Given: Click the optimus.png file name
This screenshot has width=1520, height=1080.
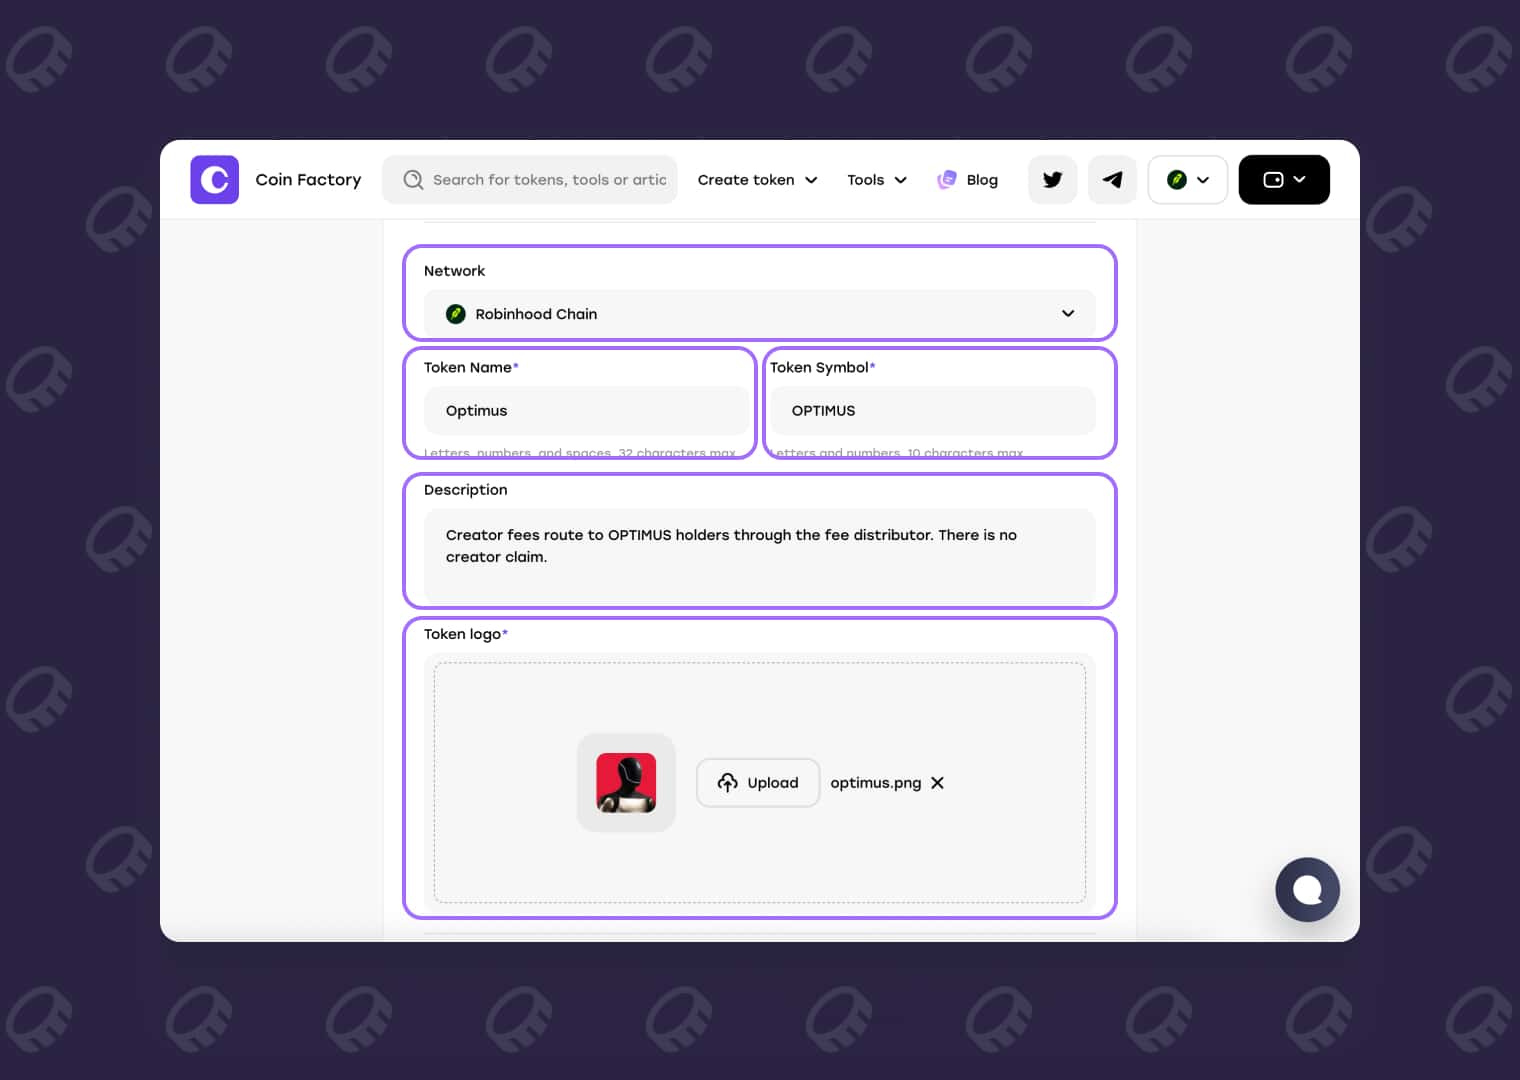Looking at the screenshot, I should [876, 783].
